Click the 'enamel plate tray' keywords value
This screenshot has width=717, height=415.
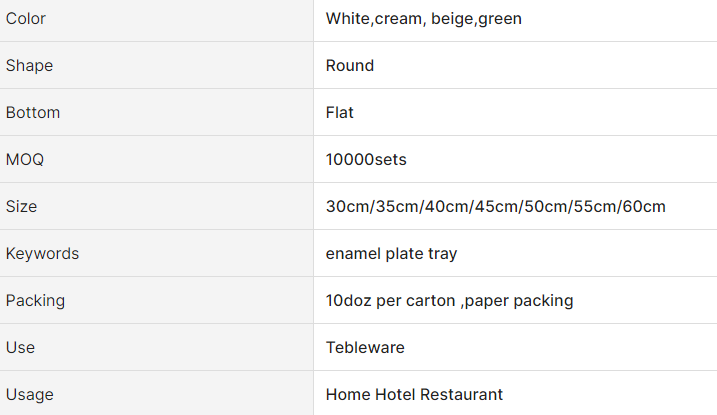tap(391, 254)
